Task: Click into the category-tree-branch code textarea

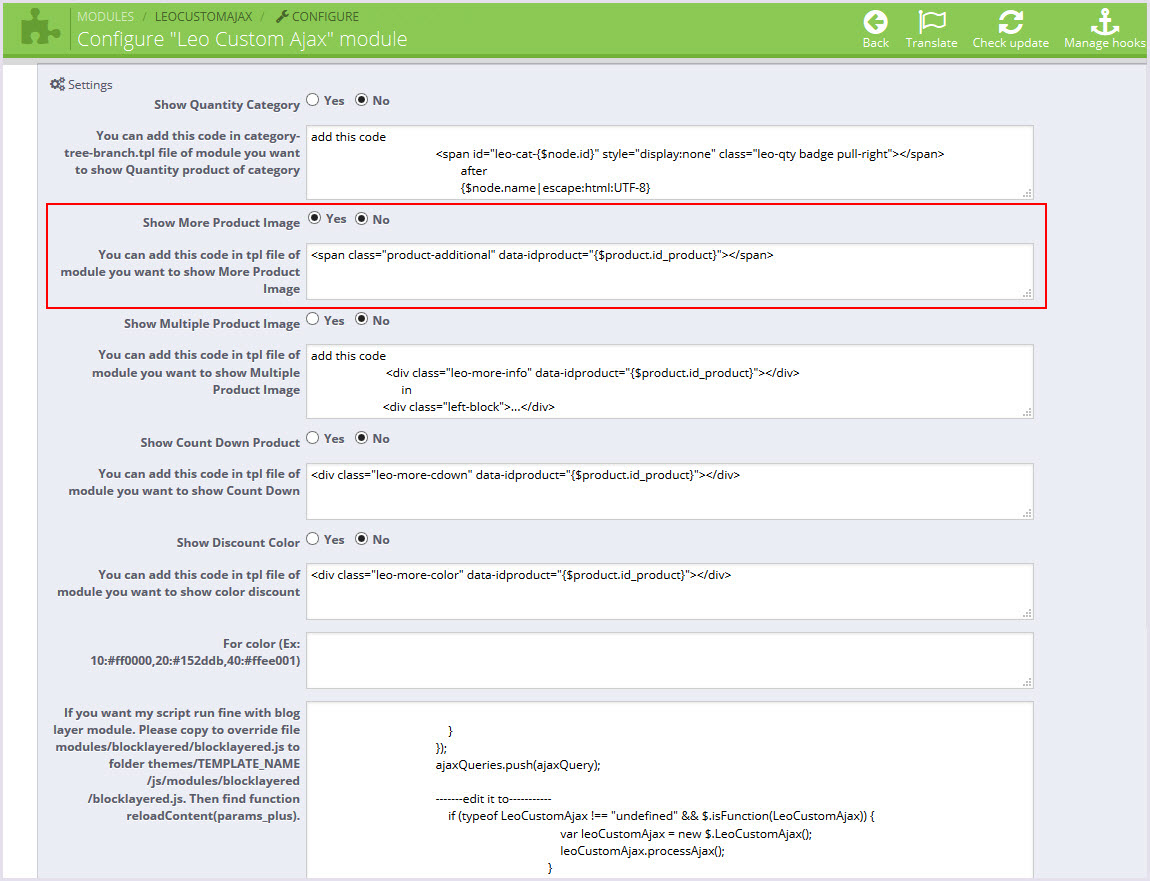Action: click(670, 162)
